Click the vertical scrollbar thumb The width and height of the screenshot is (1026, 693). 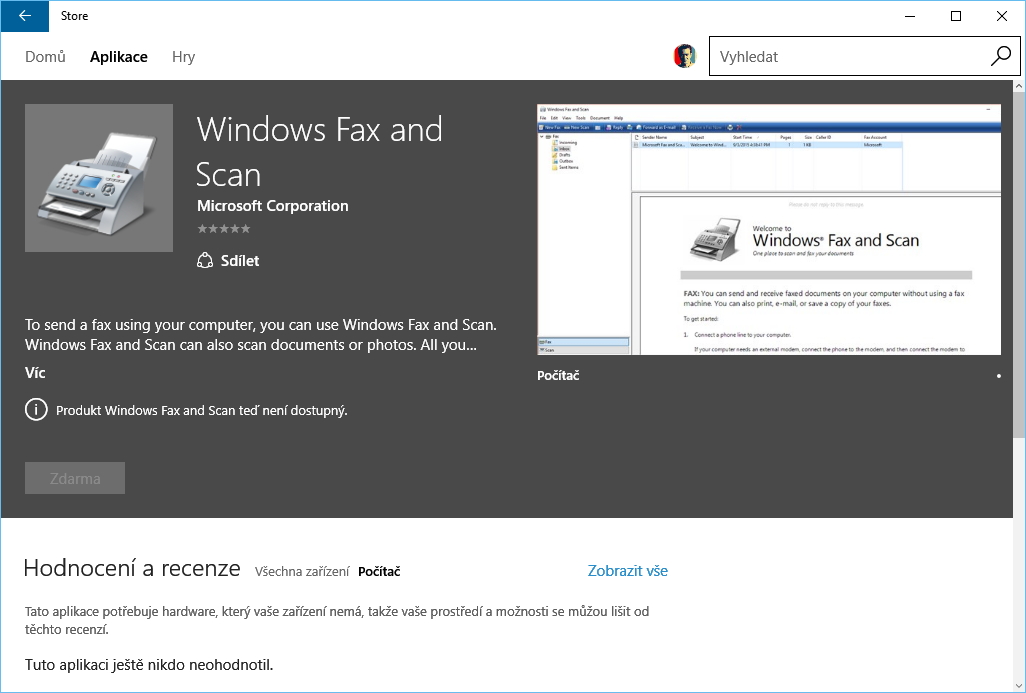pyautogui.click(x=1019, y=265)
